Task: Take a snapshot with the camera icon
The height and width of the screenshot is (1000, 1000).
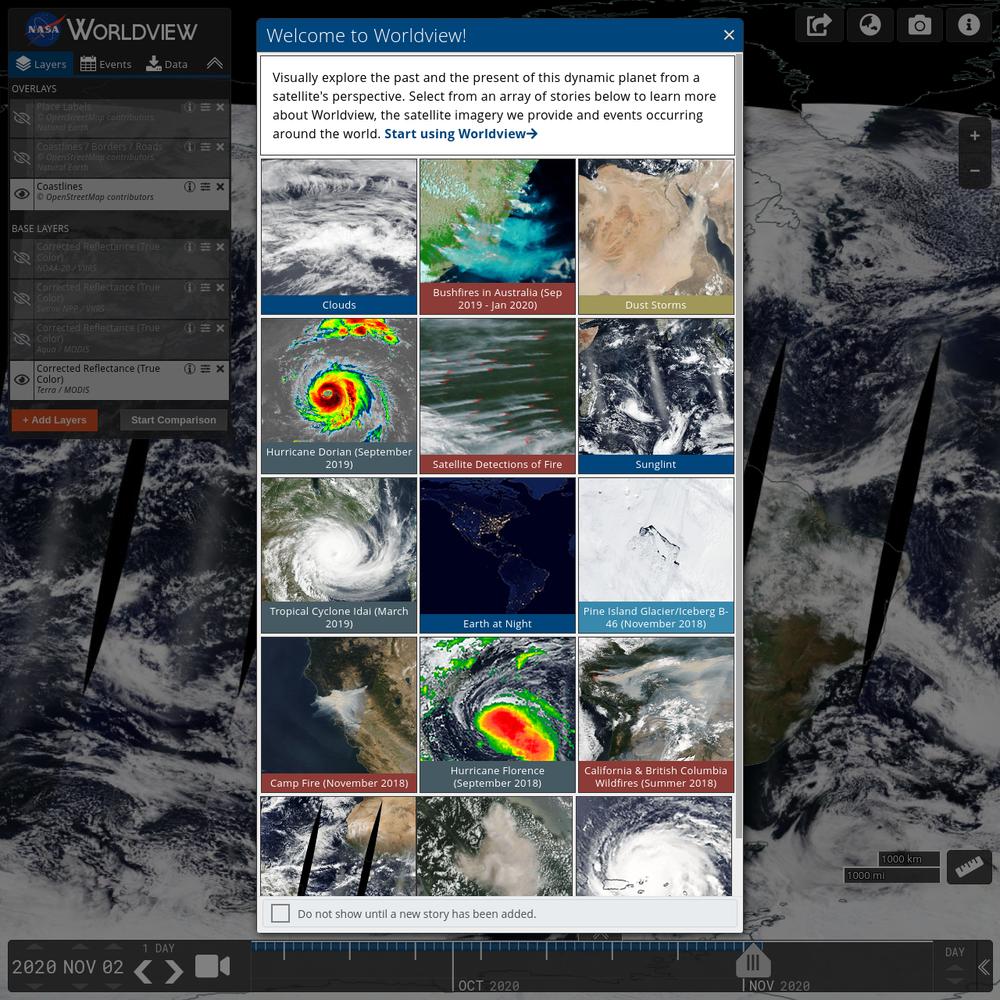Action: point(919,26)
